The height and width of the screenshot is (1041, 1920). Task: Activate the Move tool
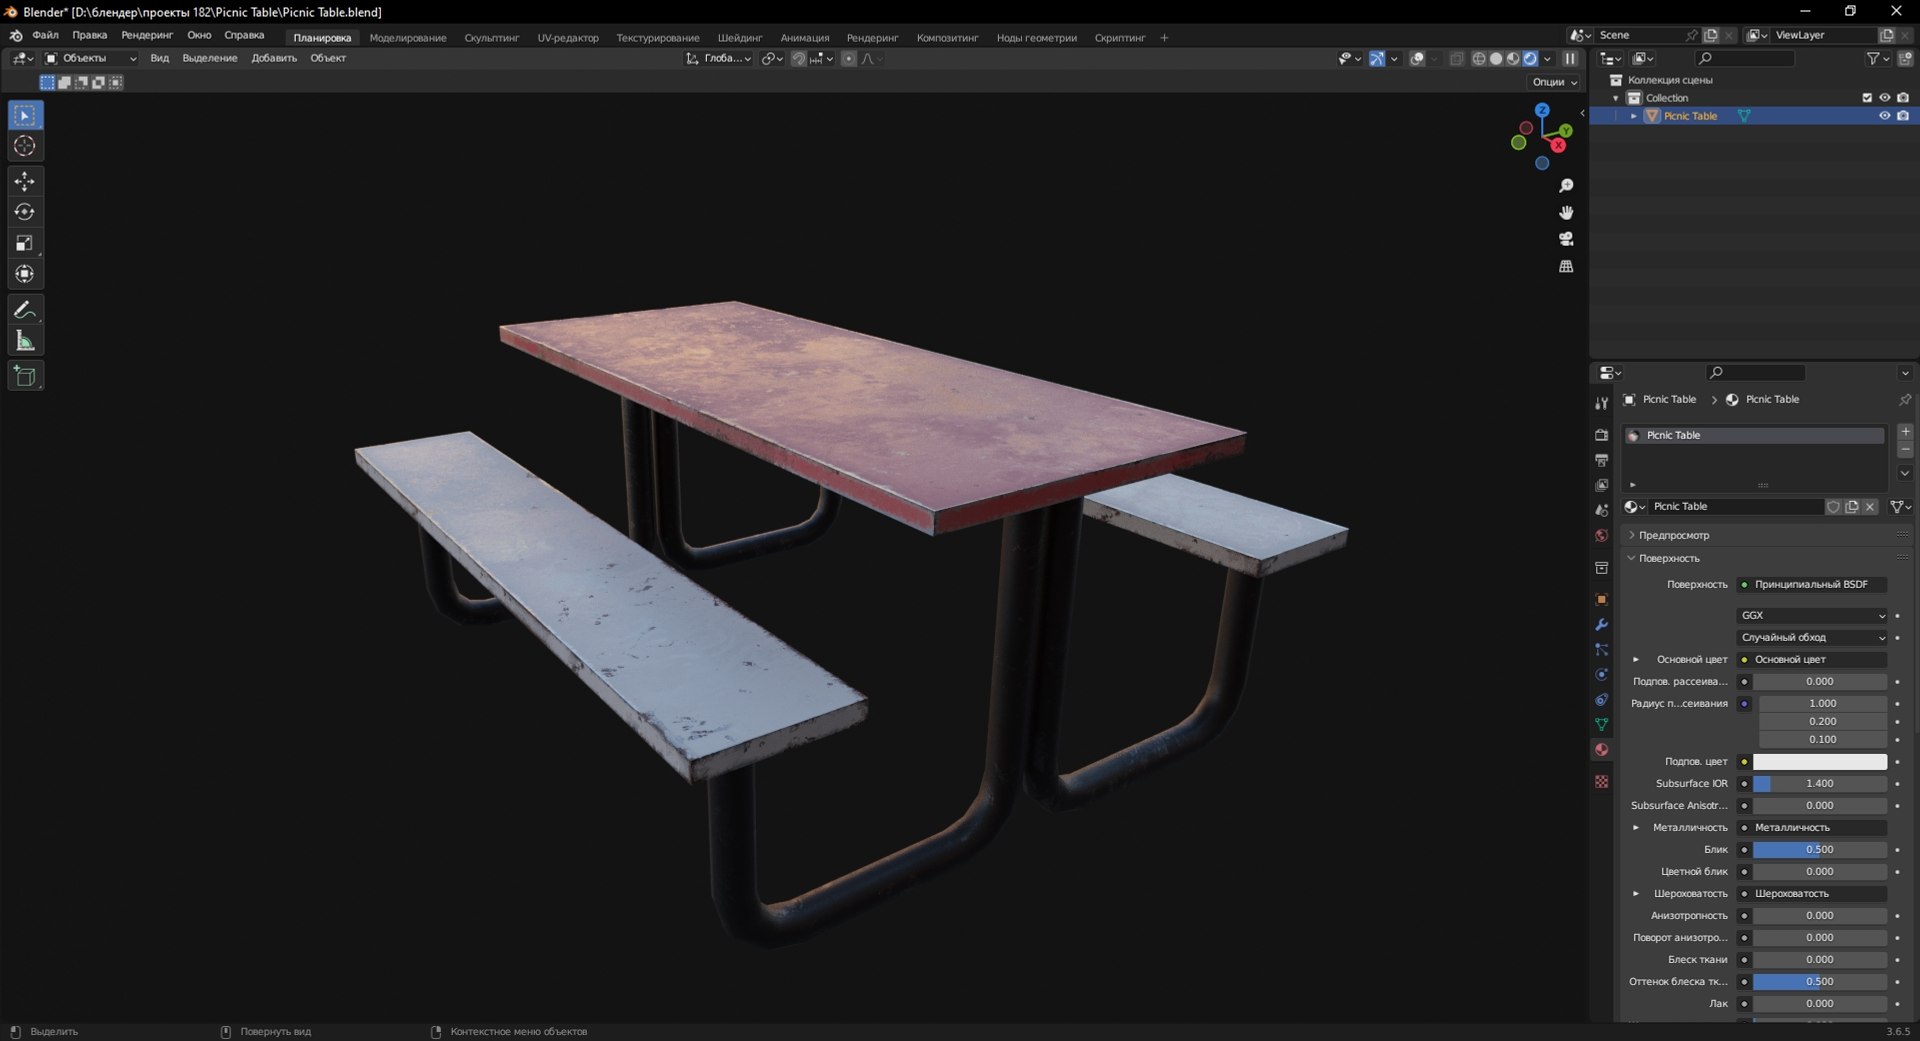click(25, 181)
